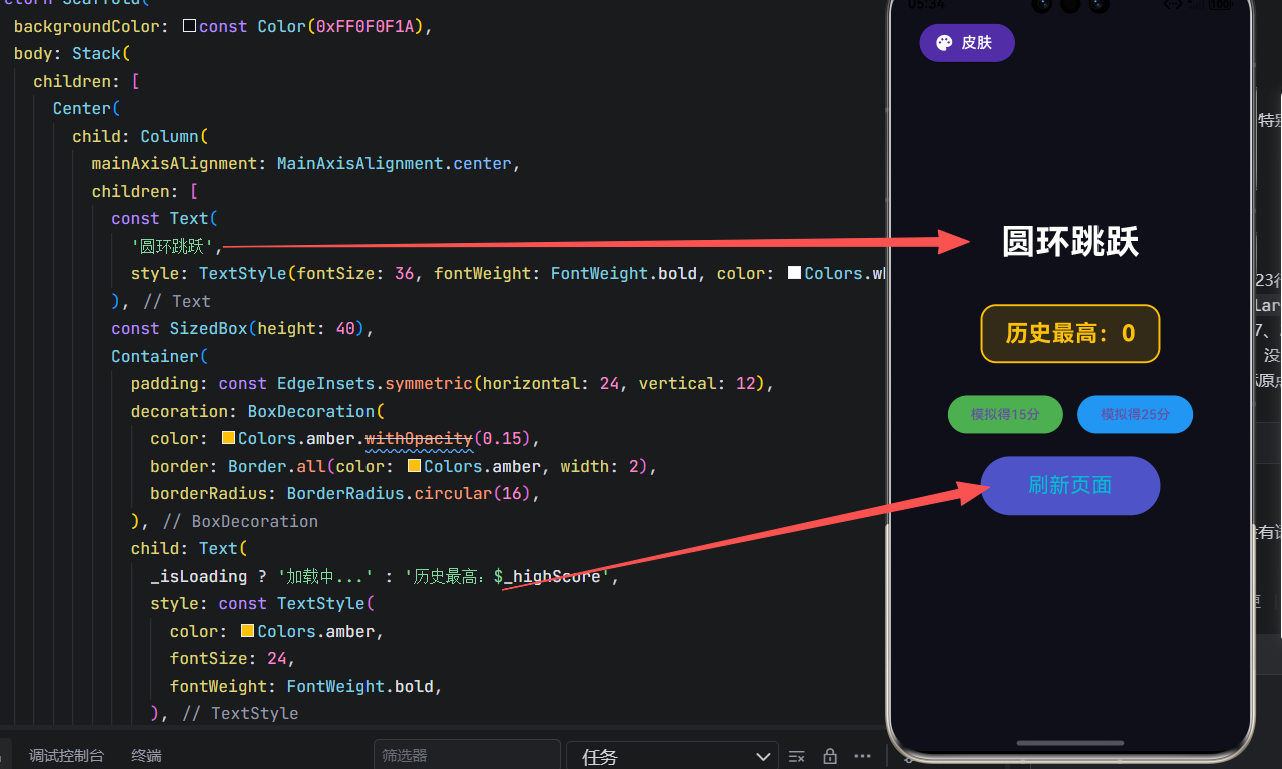Click 'child: Column(' in code
Screen dimensions: 1282x769
(140, 136)
